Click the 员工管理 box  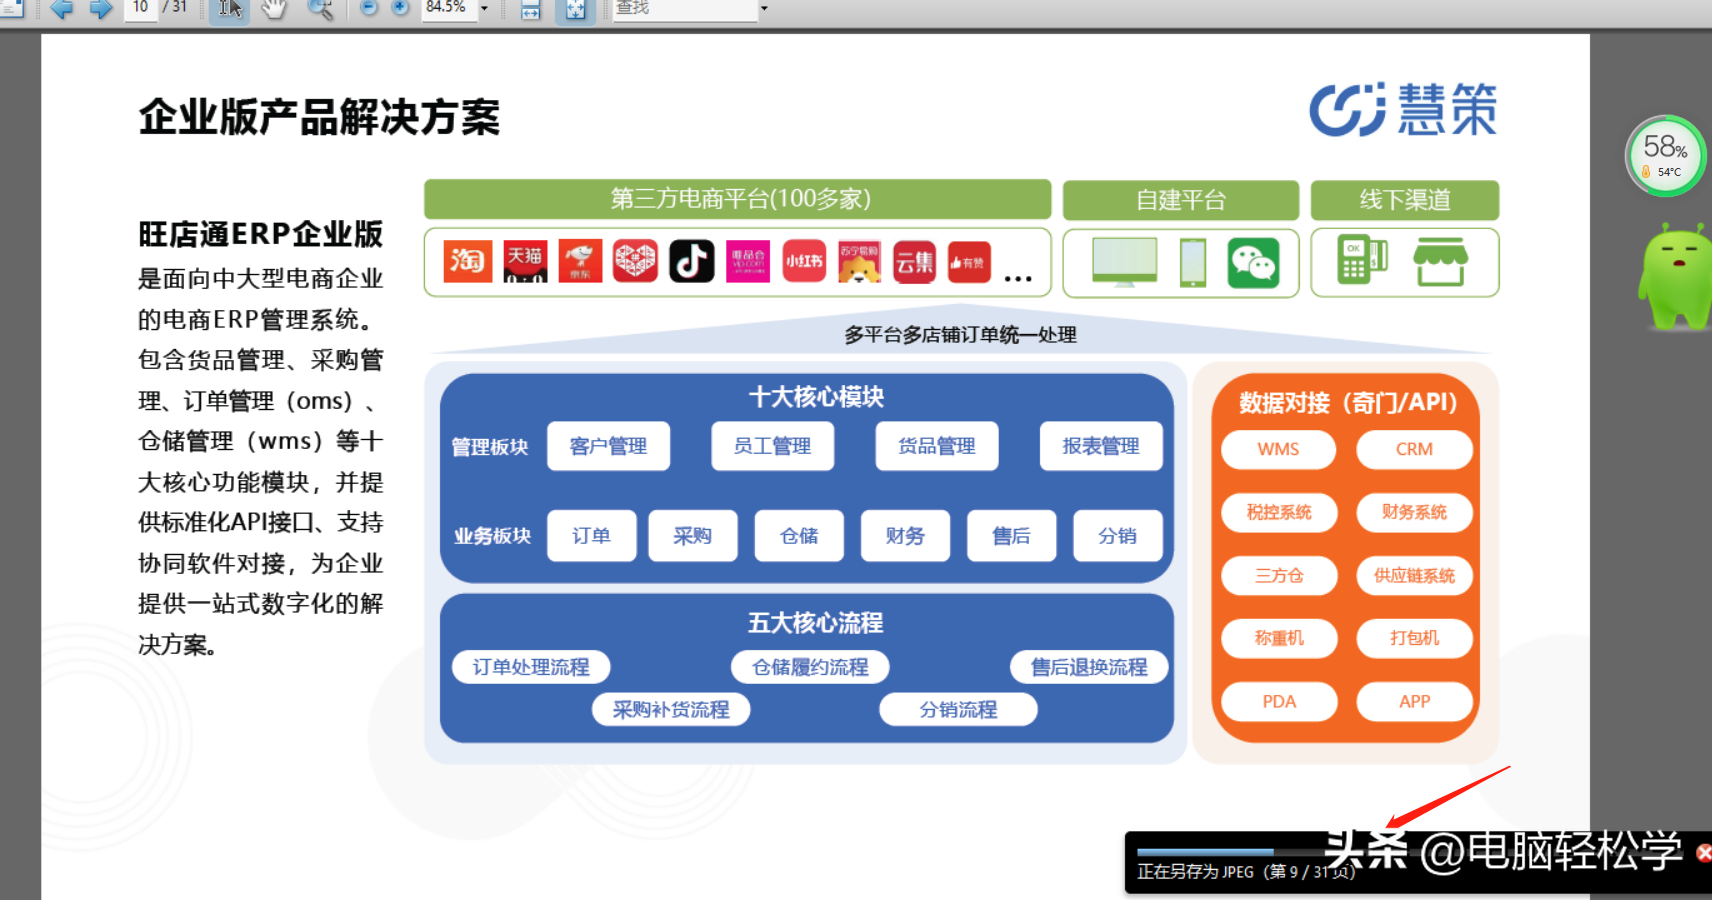coord(772,446)
